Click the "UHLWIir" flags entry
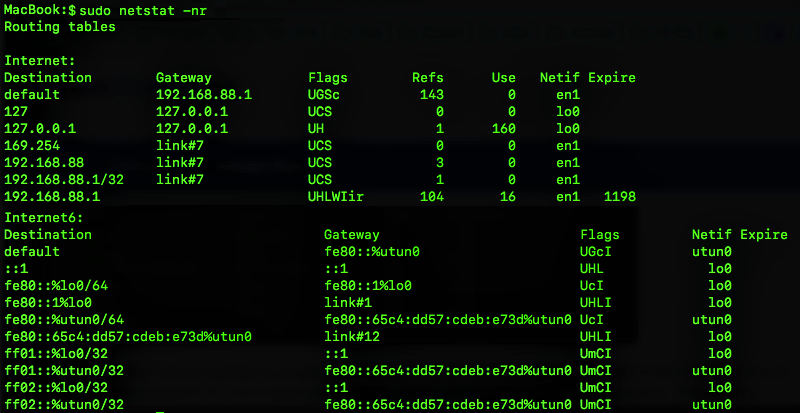 tap(338, 197)
